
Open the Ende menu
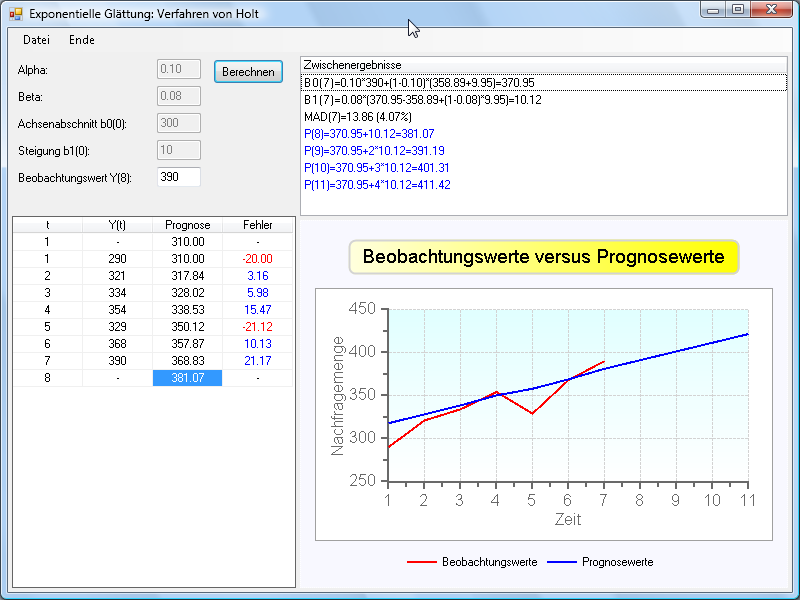[82, 40]
